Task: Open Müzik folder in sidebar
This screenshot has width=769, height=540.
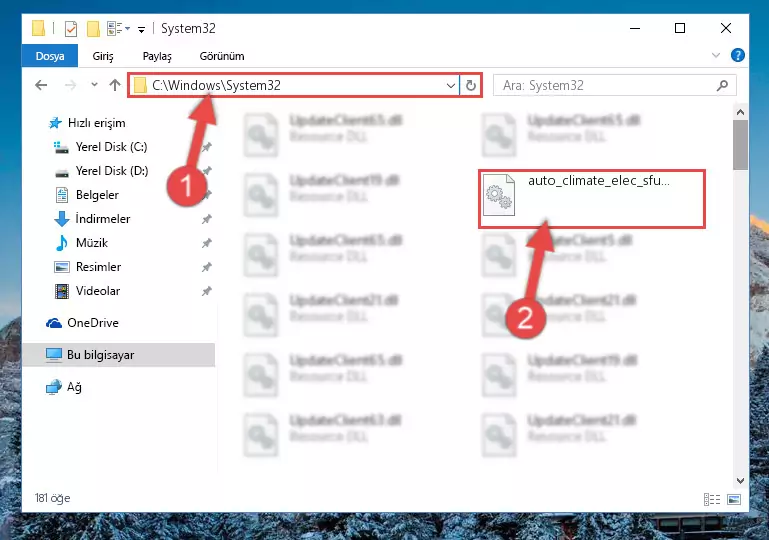Action: 81,243
